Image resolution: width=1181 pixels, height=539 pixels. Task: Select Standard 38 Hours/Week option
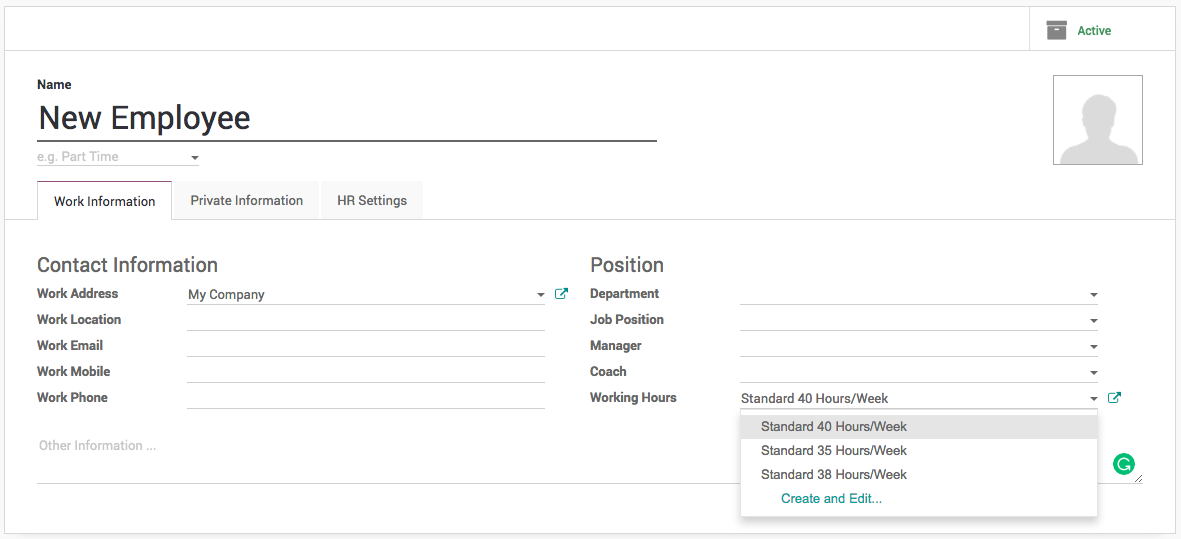point(834,475)
